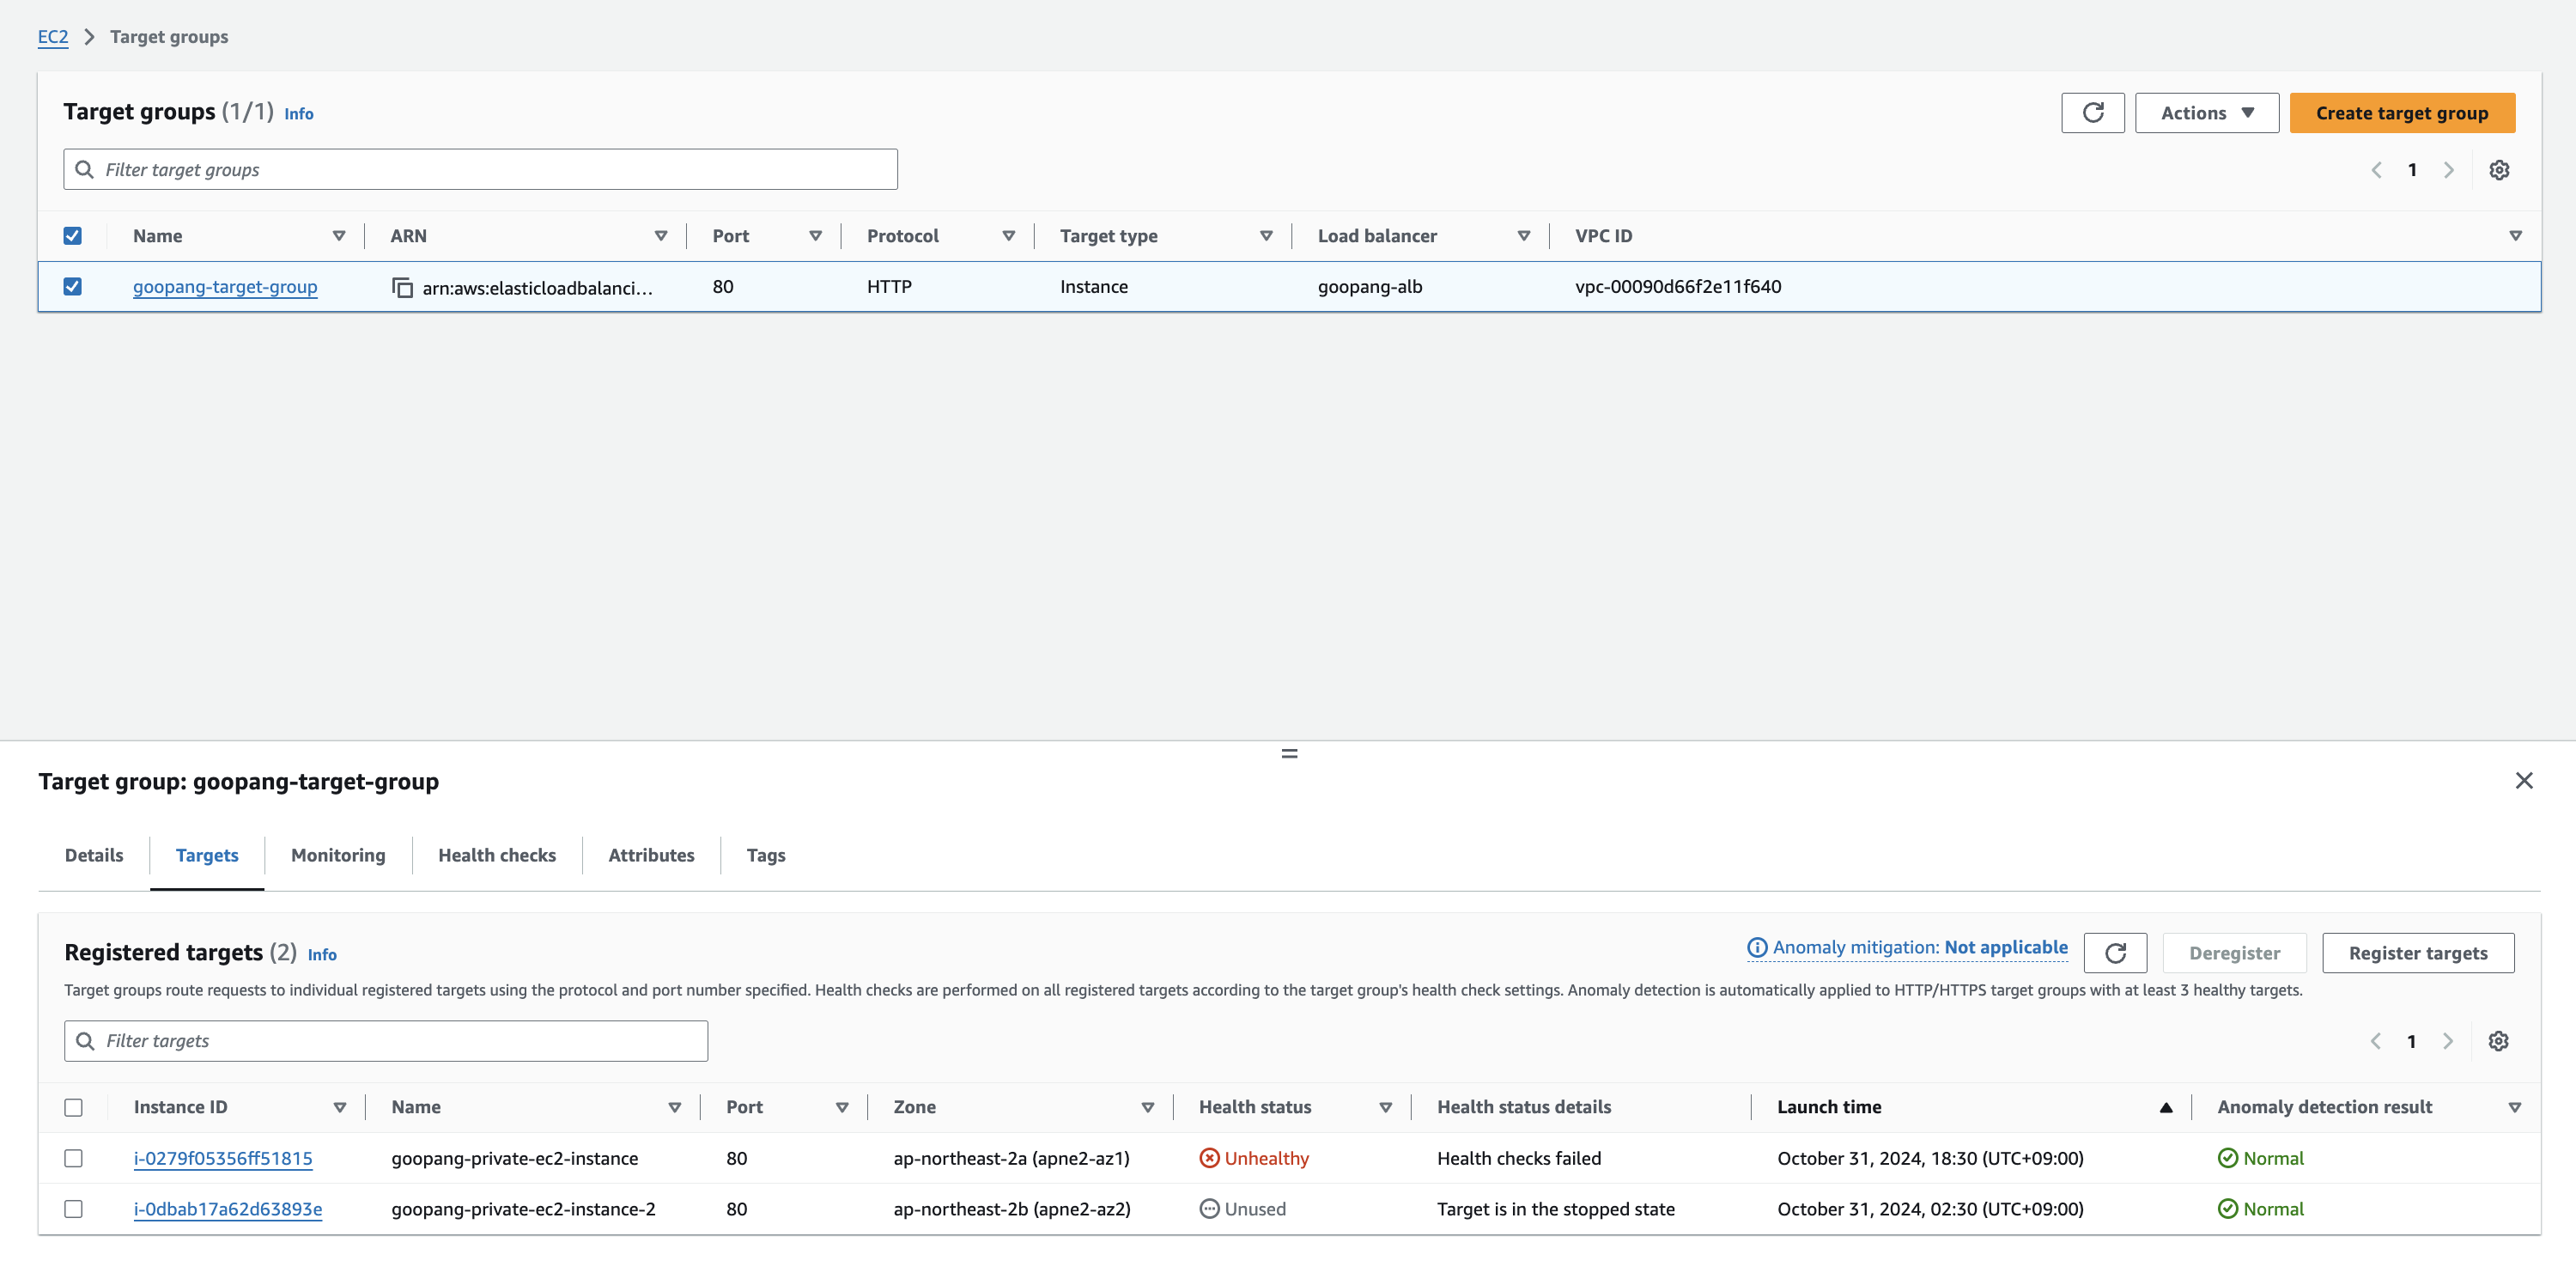The height and width of the screenshot is (1273, 2576).
Task: Click Normal check icon for instance i-0dbab17a62d63893e
Action: coord(2227,1209)
